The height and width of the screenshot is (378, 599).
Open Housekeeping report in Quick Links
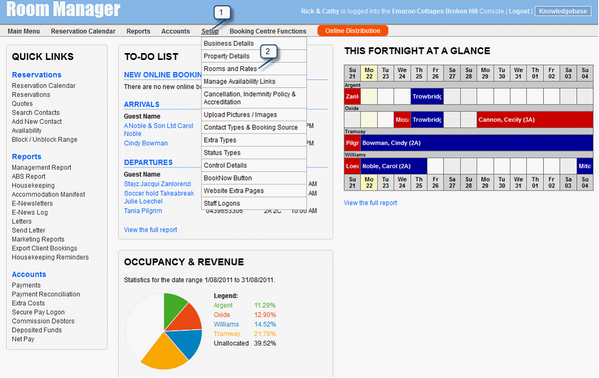click(x=33, y=185)
